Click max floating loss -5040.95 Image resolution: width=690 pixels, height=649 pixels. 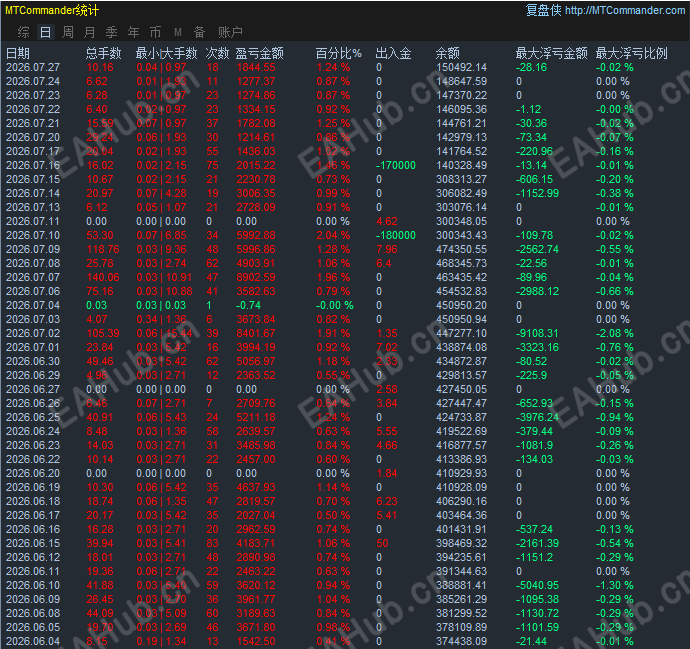coord(537,586)
